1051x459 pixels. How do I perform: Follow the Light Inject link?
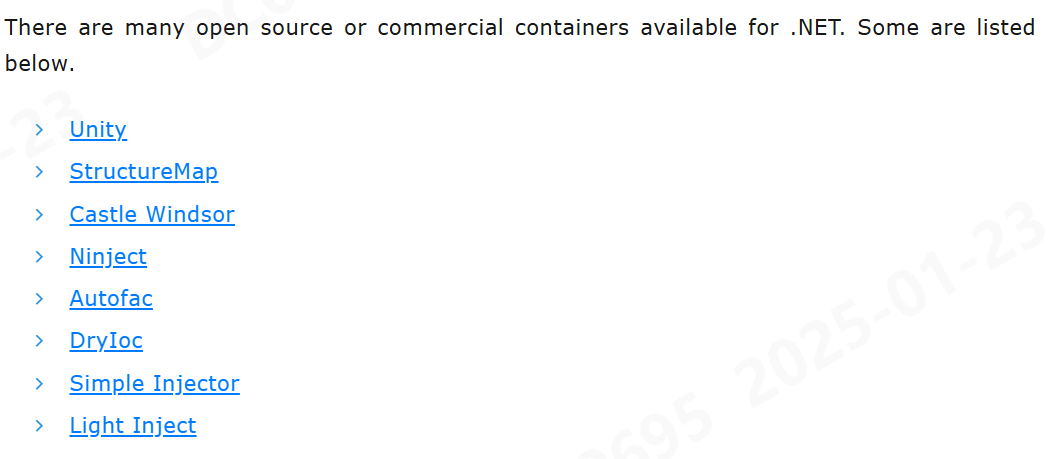pyautogui.click(x=133, y=425)
